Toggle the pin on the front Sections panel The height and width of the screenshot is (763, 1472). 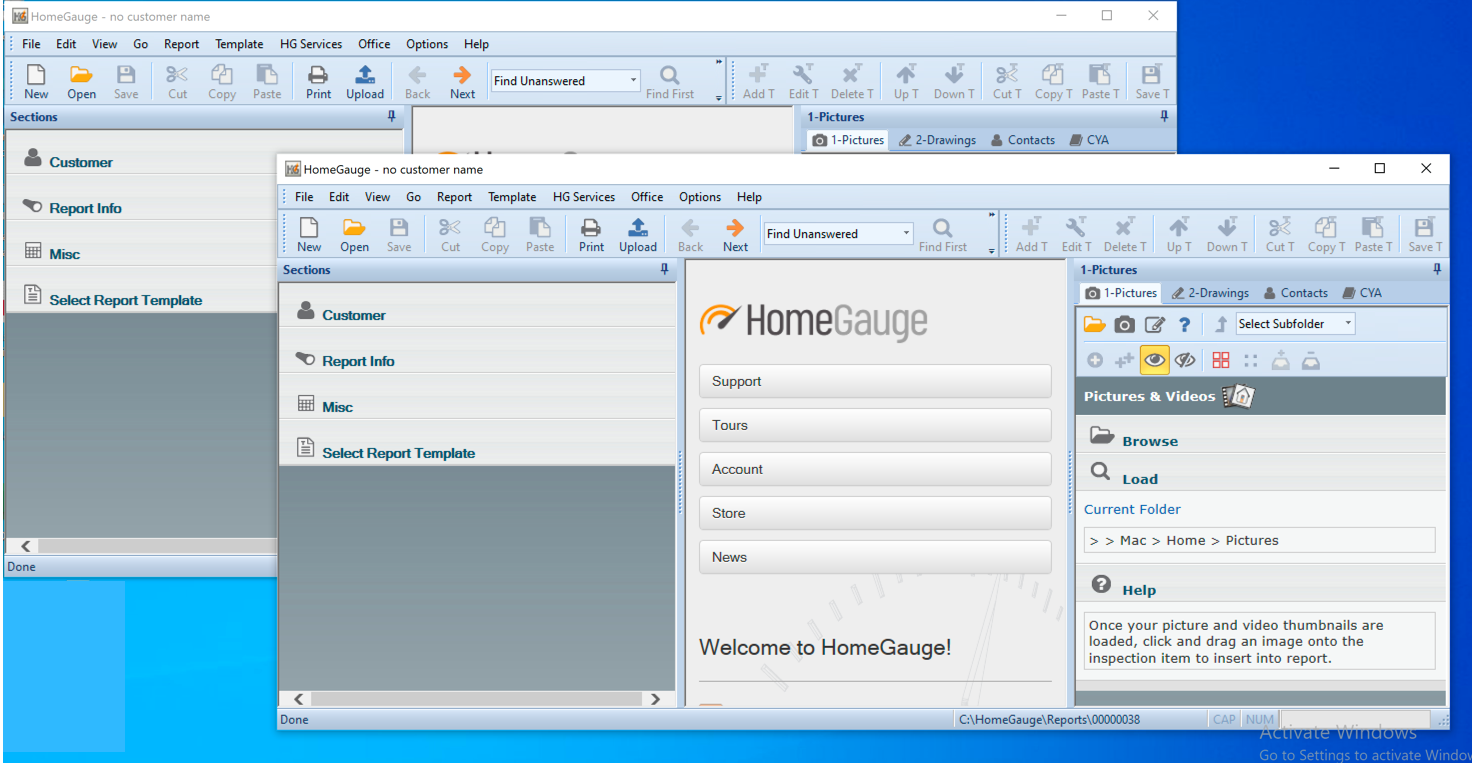pyautogui.click(x=664, y=270)
